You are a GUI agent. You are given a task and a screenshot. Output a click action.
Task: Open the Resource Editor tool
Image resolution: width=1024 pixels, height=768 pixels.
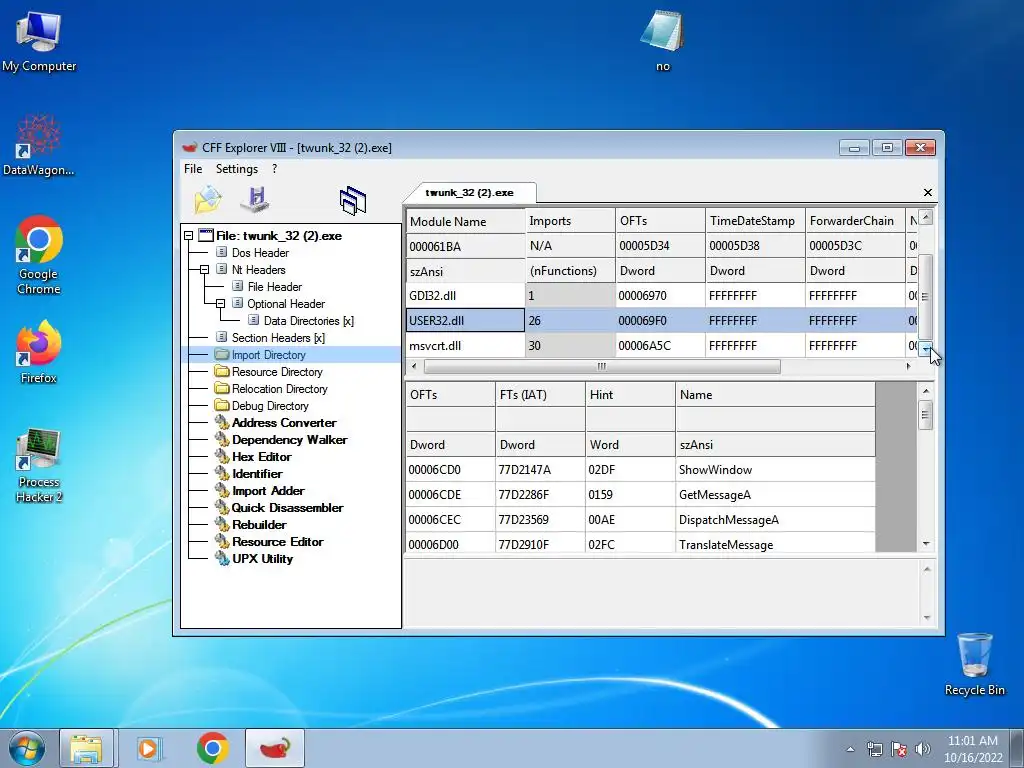point(278,541)
